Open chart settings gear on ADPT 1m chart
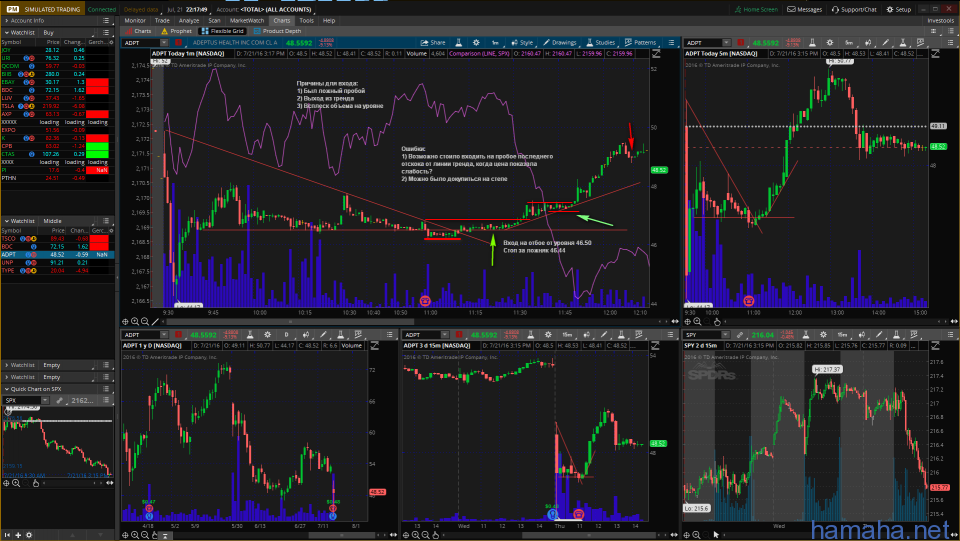This screenshot has width=960, height=541. 476,42
